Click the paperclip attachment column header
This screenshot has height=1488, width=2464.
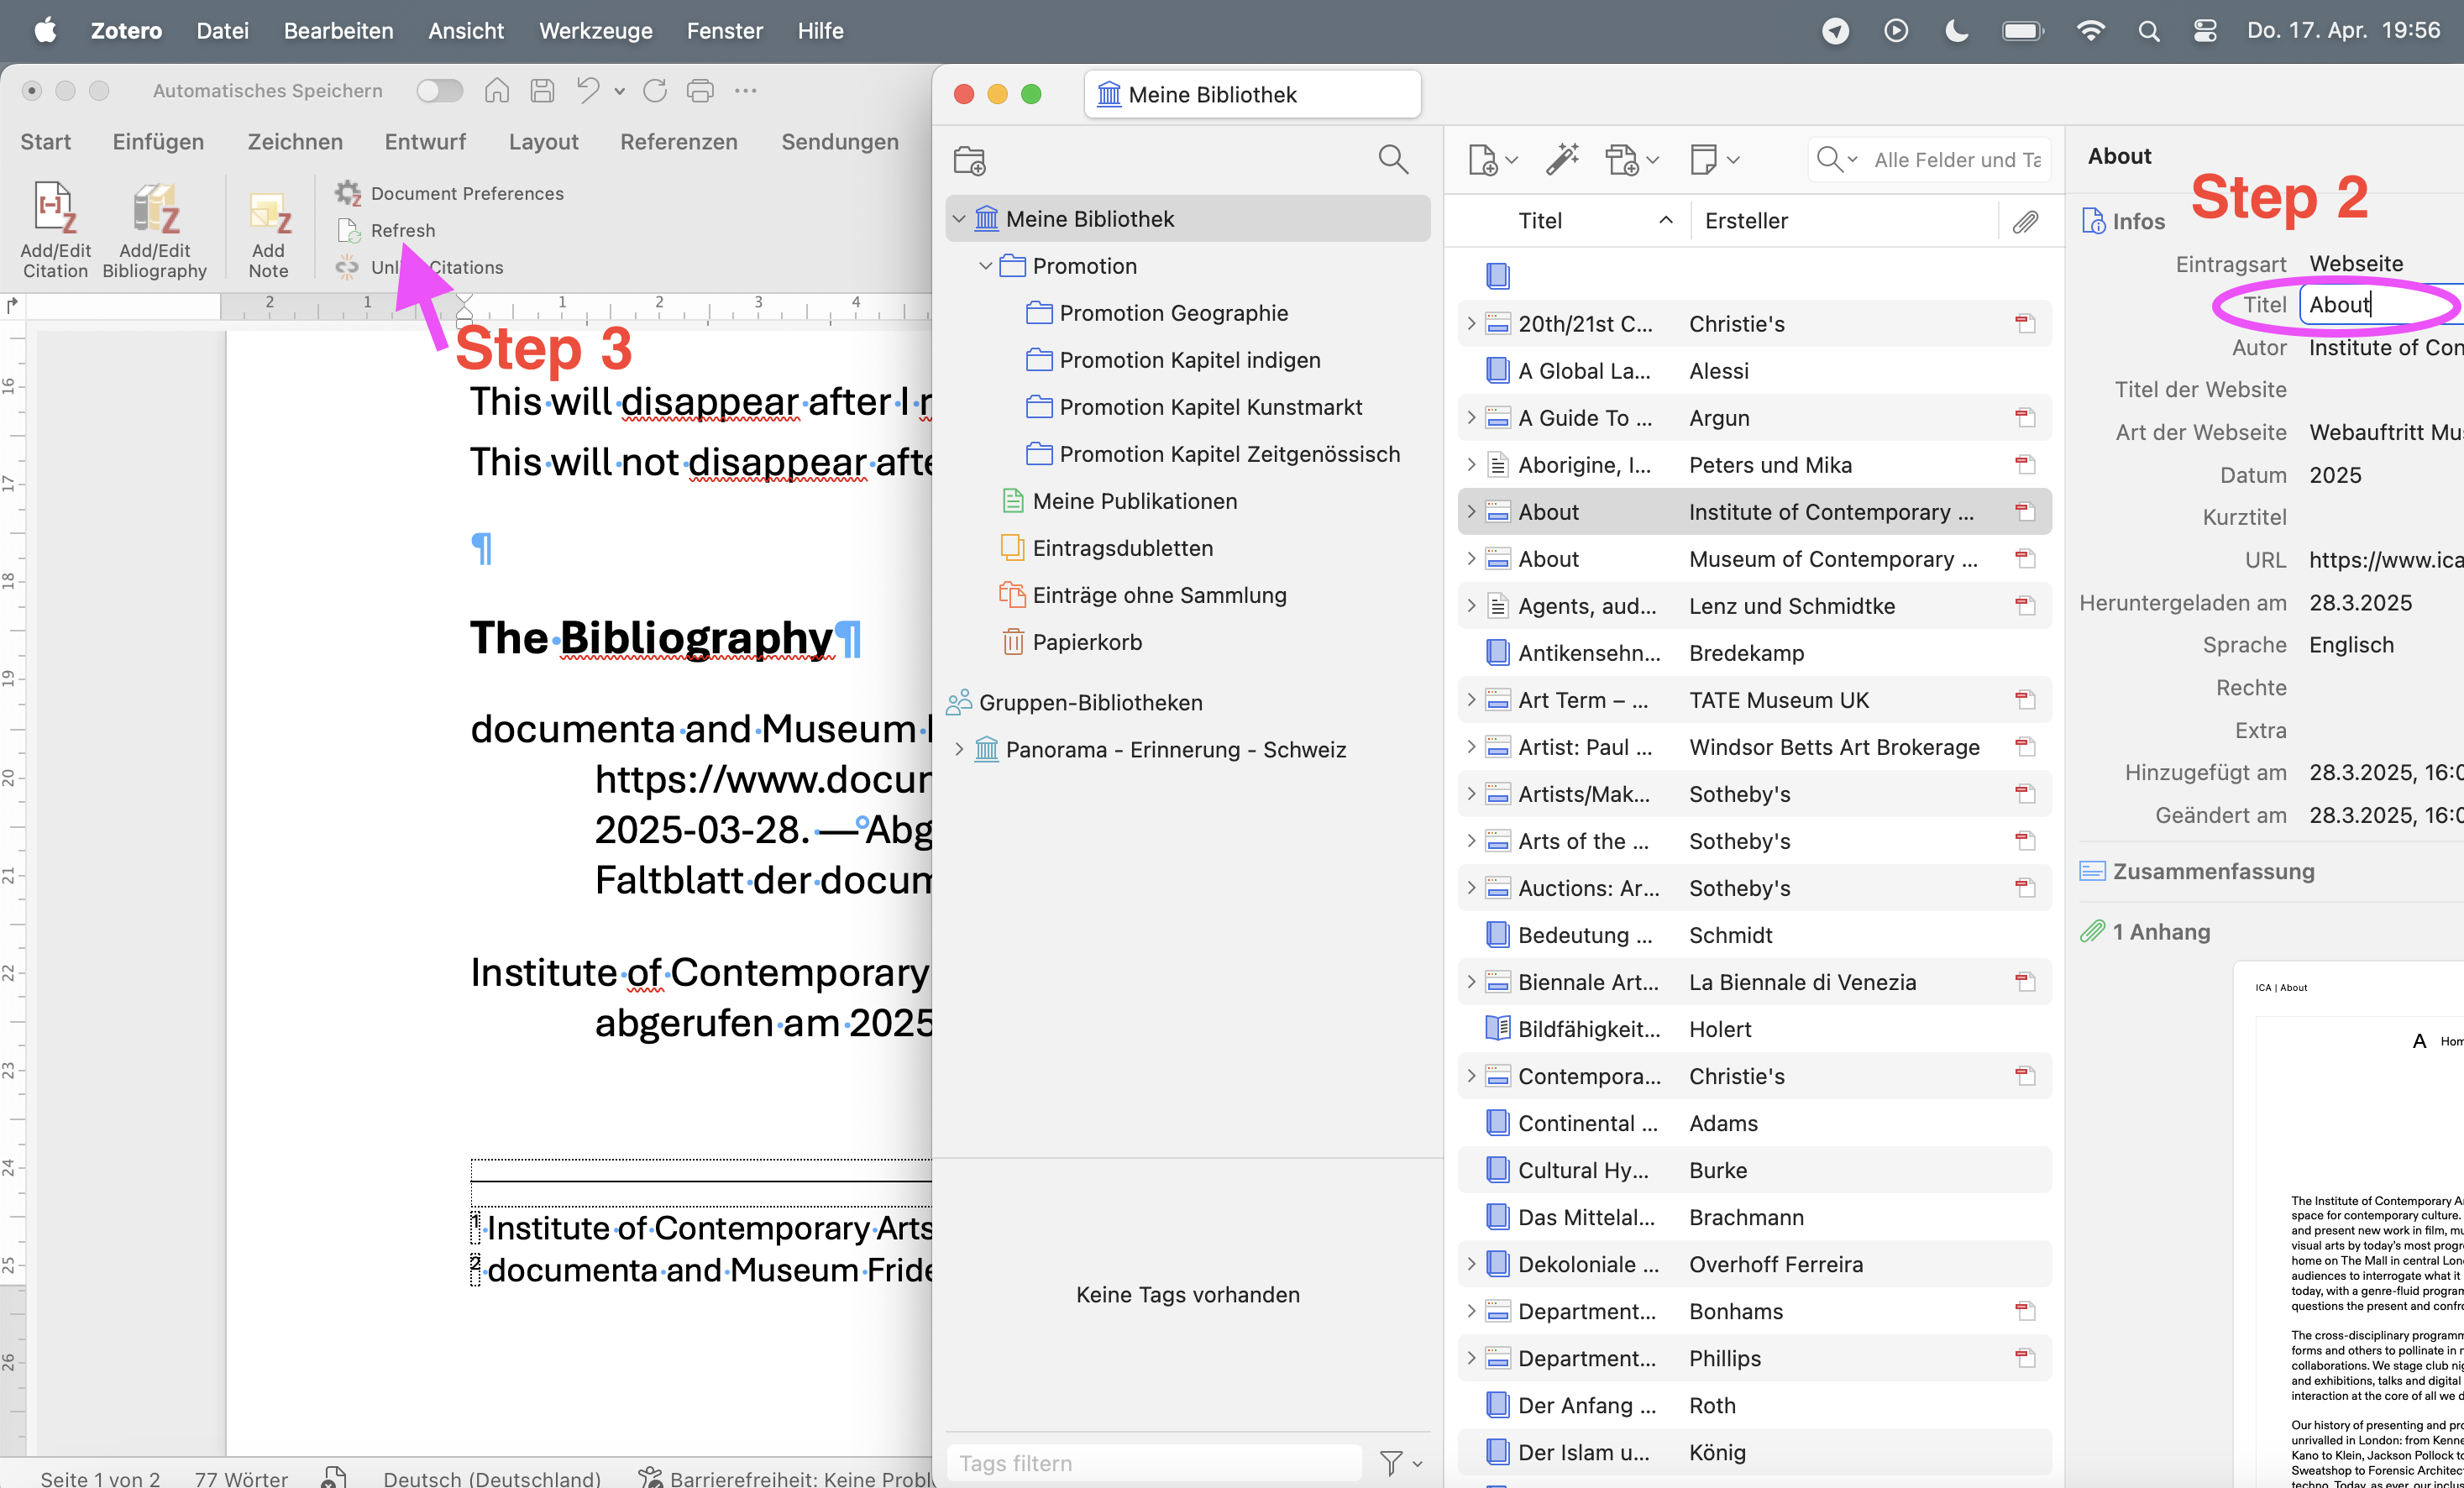point(2025,221)
